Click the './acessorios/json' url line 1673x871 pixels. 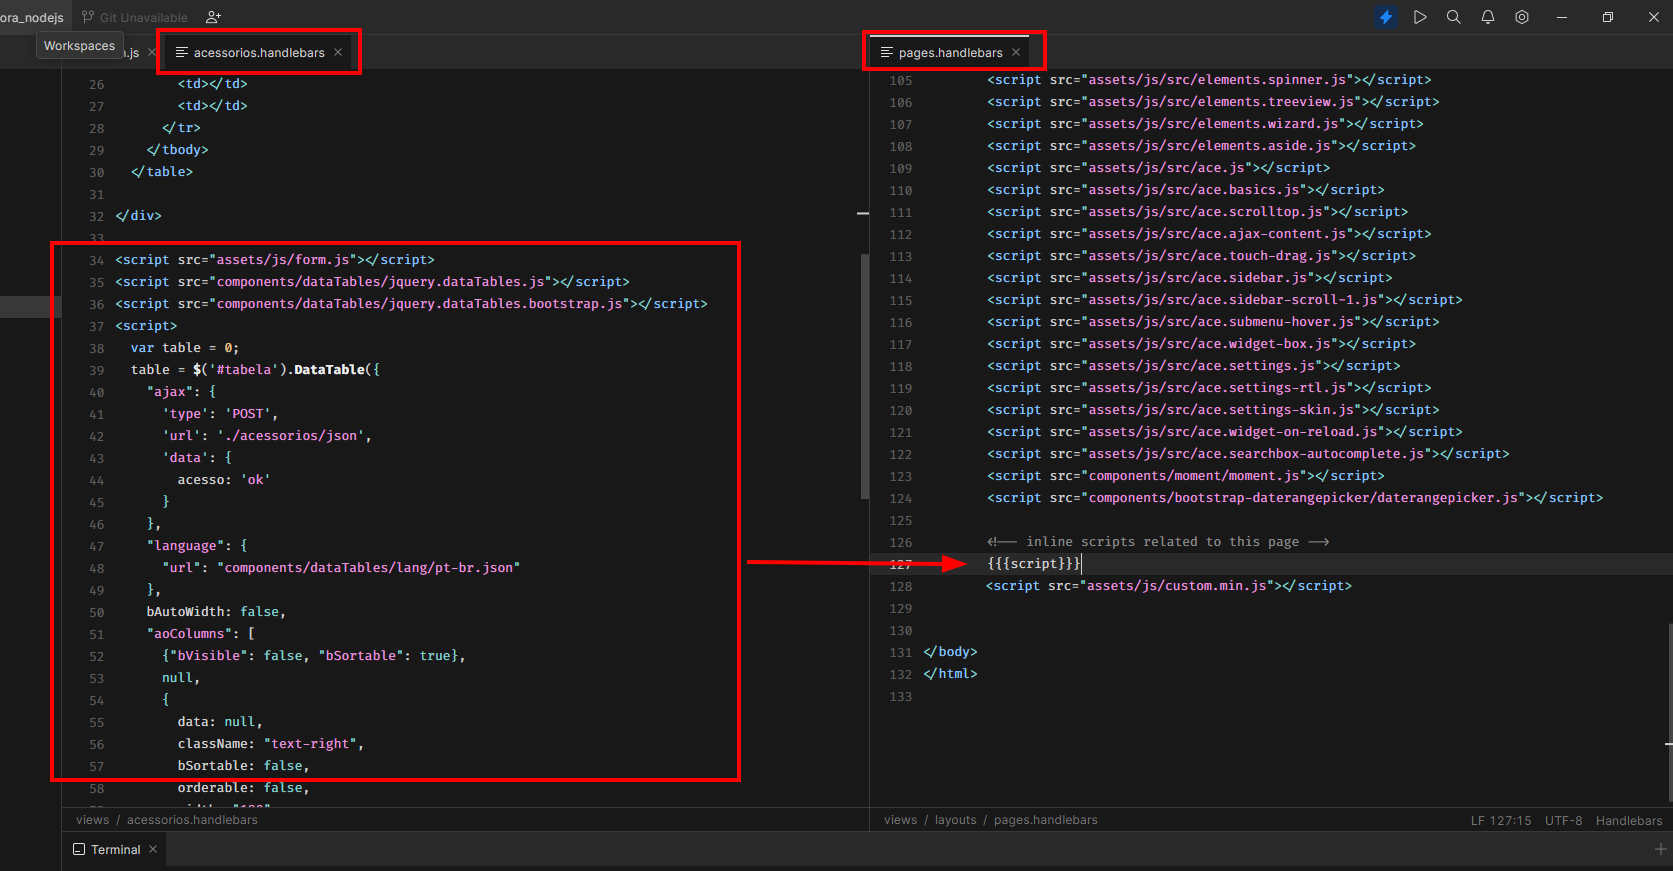coord(267,436)
